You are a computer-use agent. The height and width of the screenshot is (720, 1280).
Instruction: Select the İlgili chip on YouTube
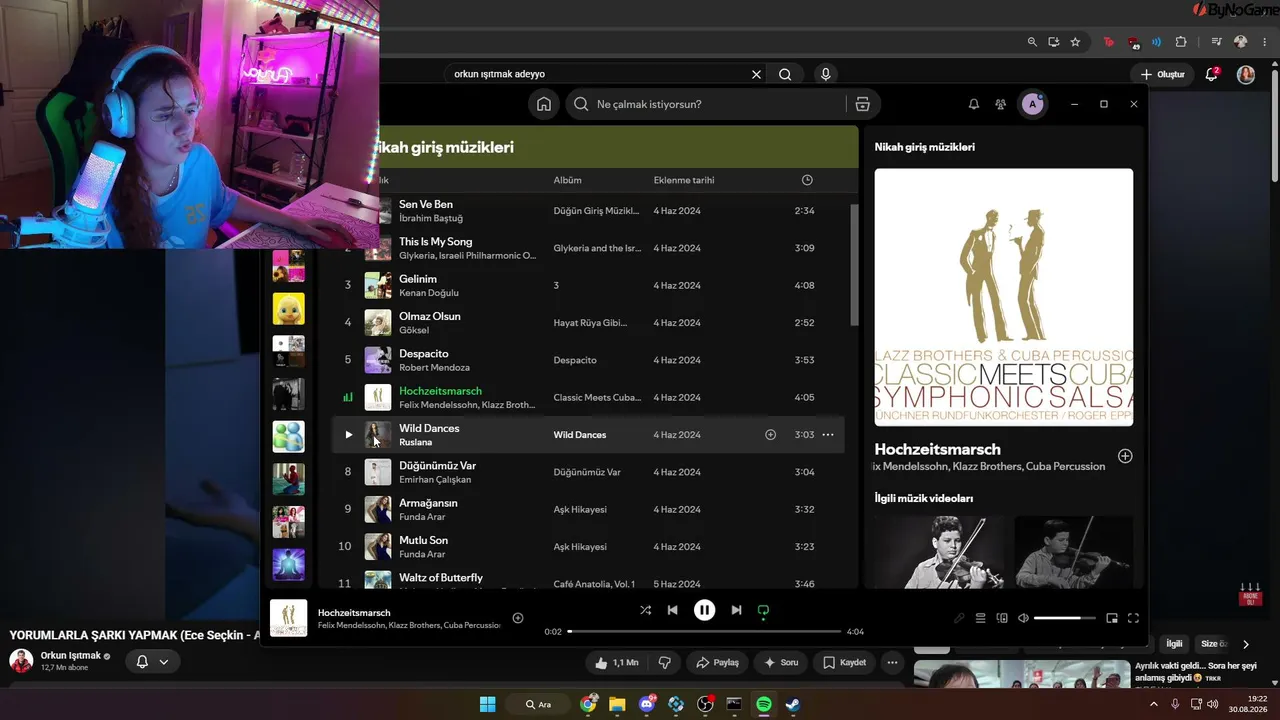click(x=1174, y=644)
